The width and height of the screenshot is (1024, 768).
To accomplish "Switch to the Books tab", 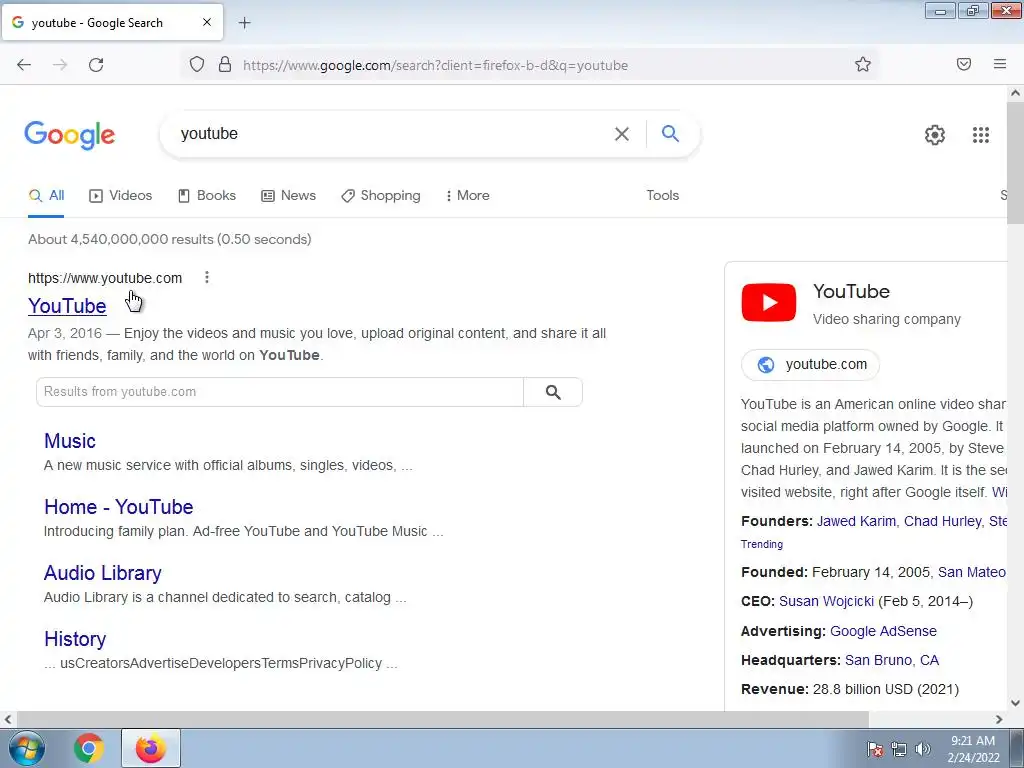I will (207, 196).
